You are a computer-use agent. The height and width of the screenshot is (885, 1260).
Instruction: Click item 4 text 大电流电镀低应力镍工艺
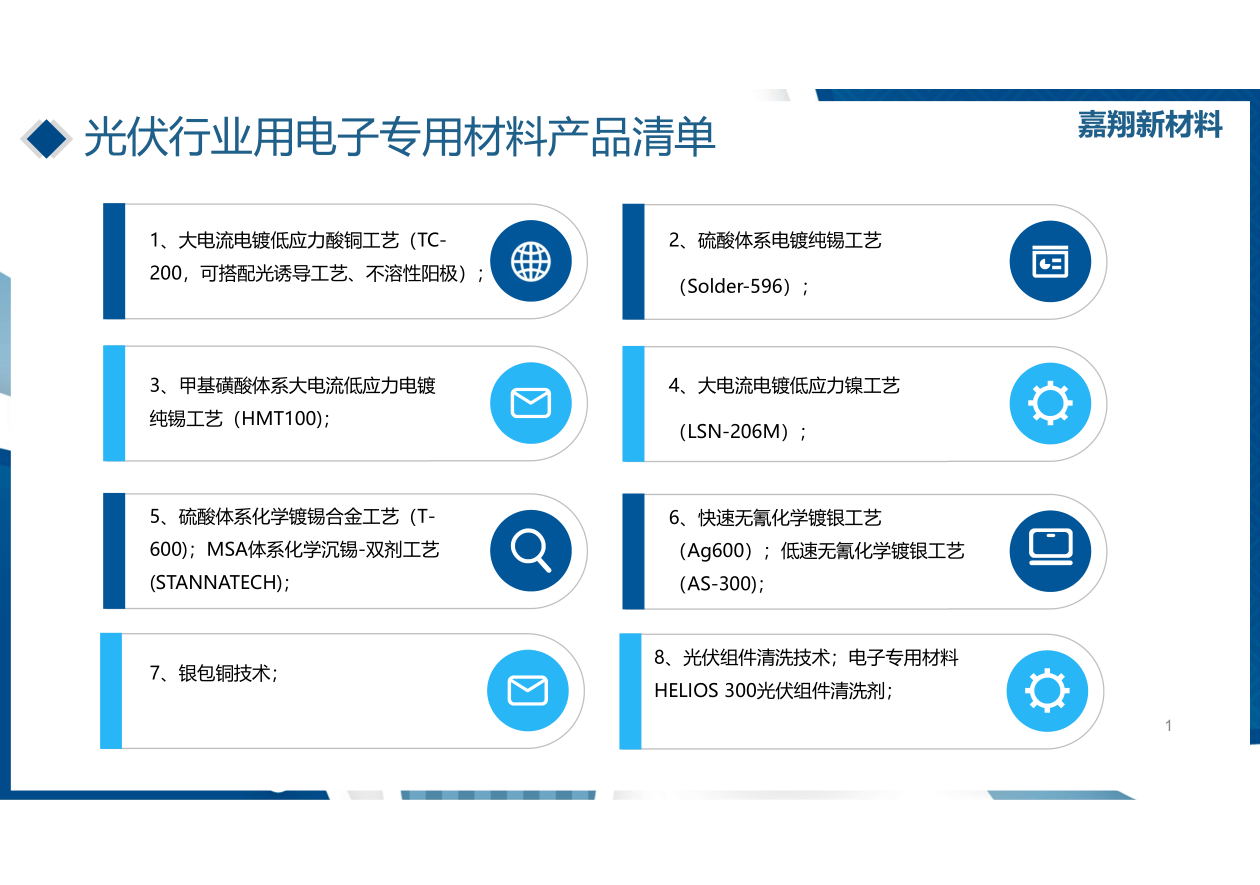coord(785,386)
